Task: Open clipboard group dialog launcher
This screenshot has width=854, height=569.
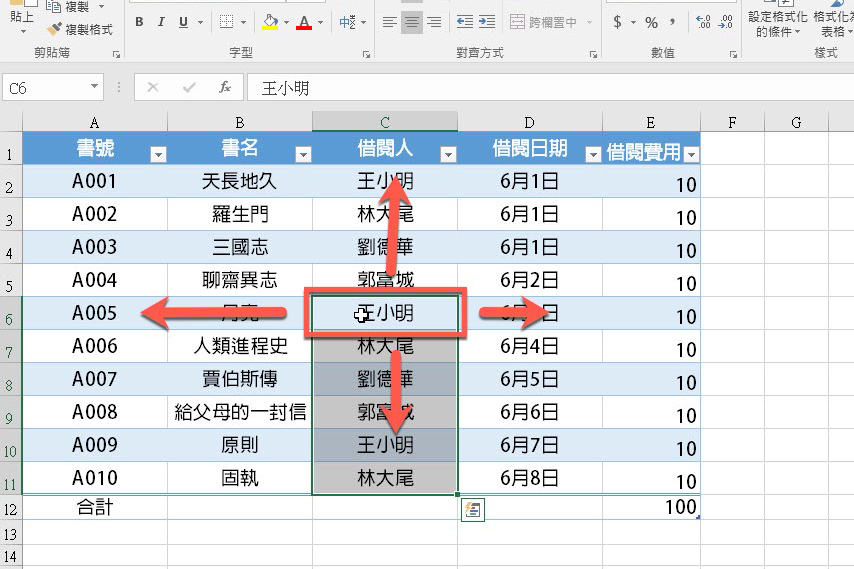Action: click(x=117, y=54)
